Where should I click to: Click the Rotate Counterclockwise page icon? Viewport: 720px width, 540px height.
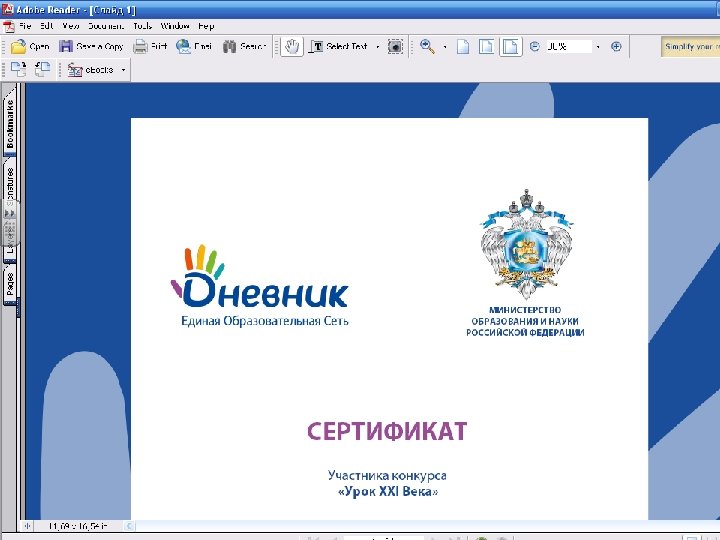(42, 70)
